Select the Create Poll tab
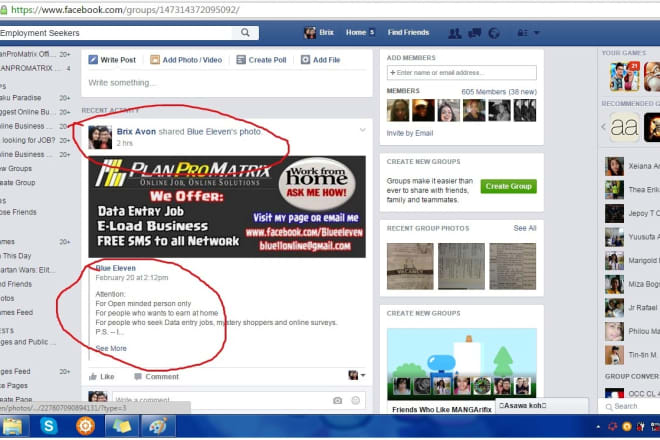660x440 pixels. tap(261, 60)
